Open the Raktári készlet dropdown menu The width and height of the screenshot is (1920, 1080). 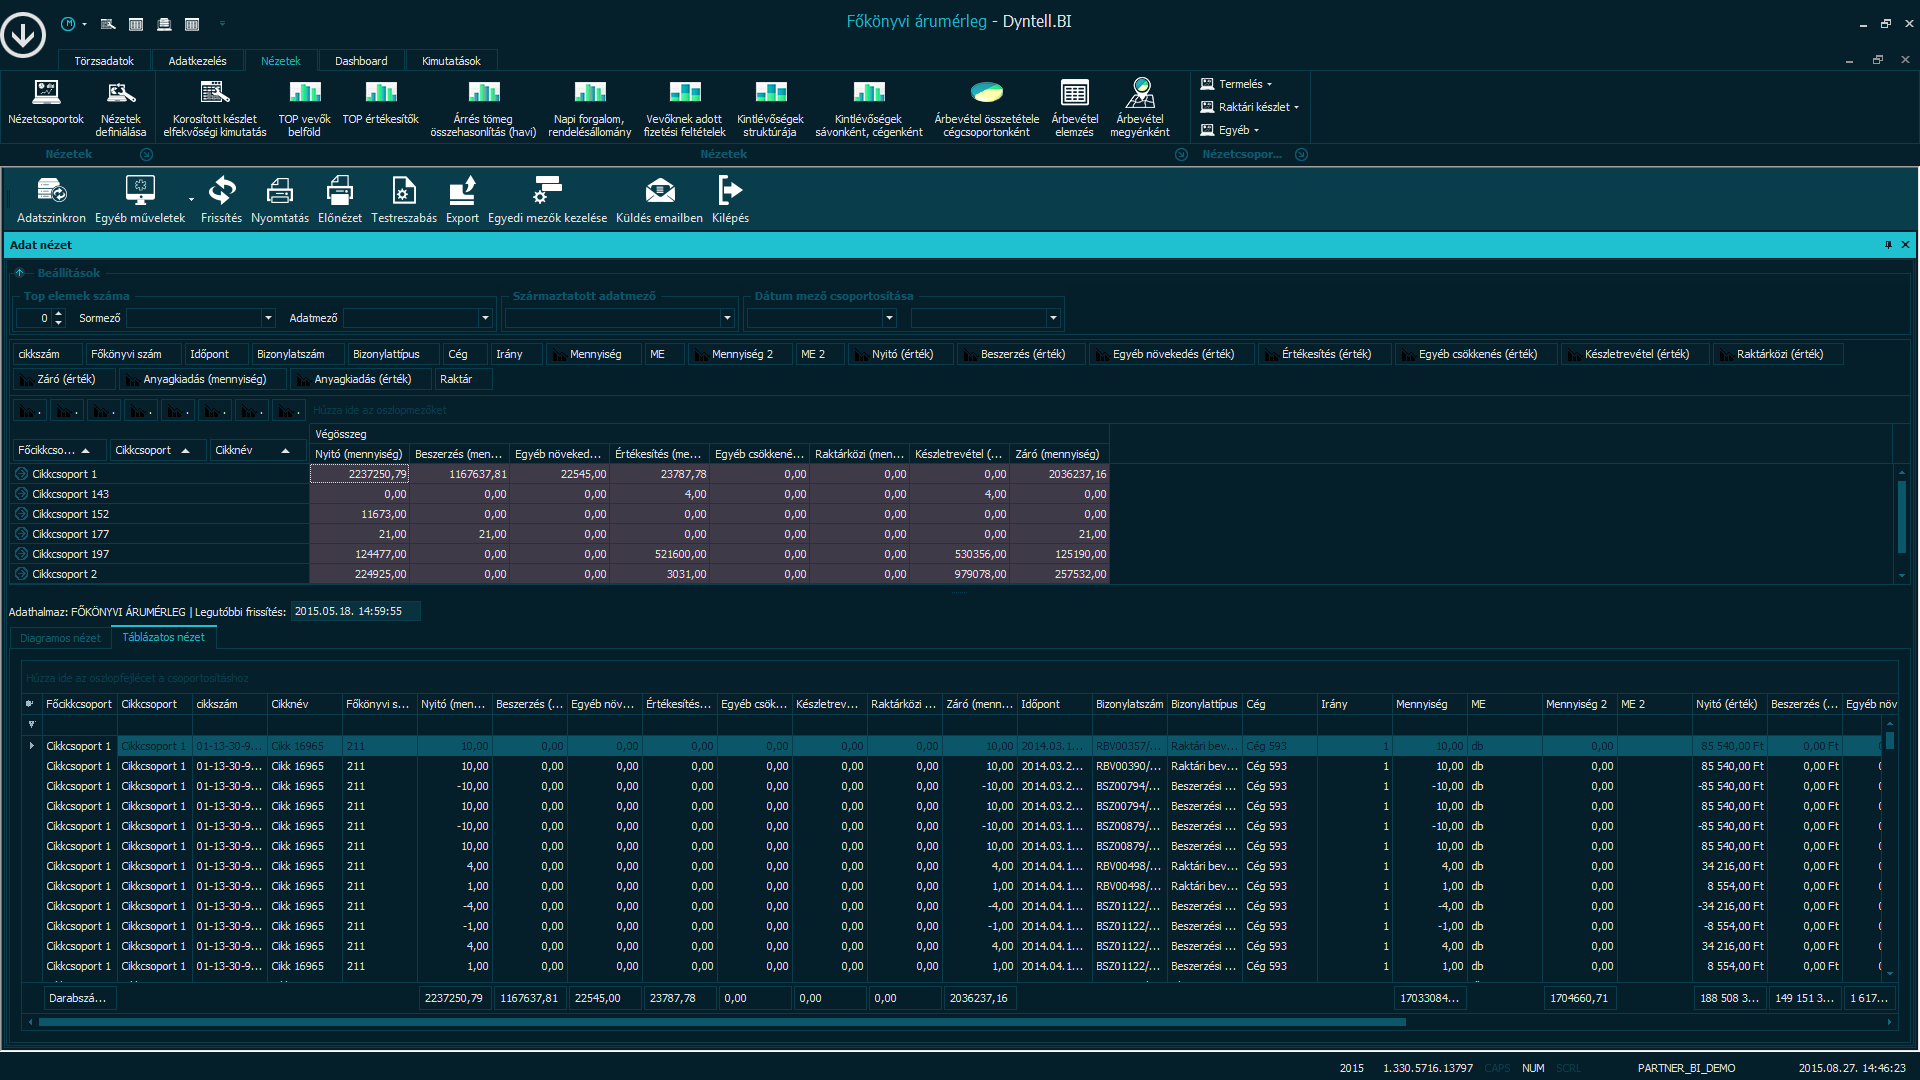click(x=1249, y=107)
